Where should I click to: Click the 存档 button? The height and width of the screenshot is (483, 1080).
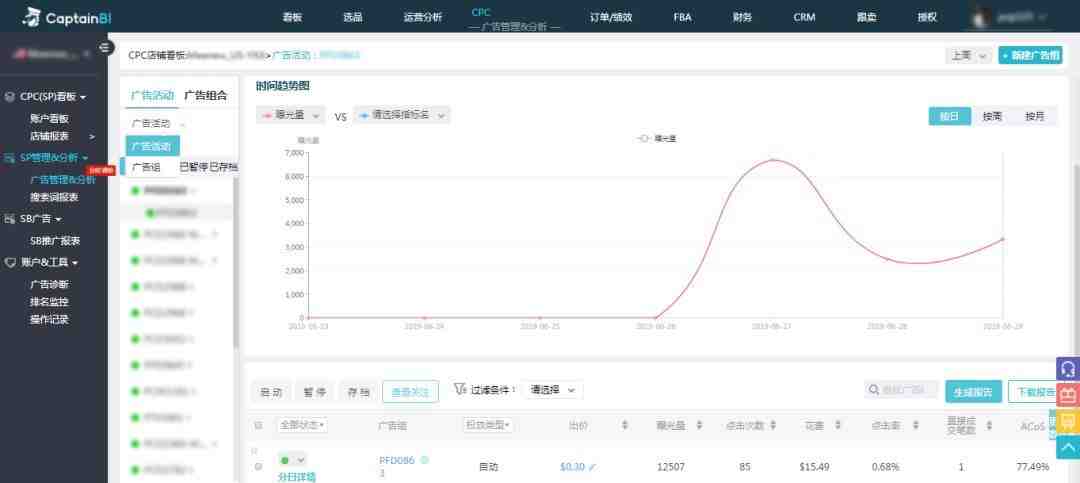pyautogui.click(x=358, y=391)
